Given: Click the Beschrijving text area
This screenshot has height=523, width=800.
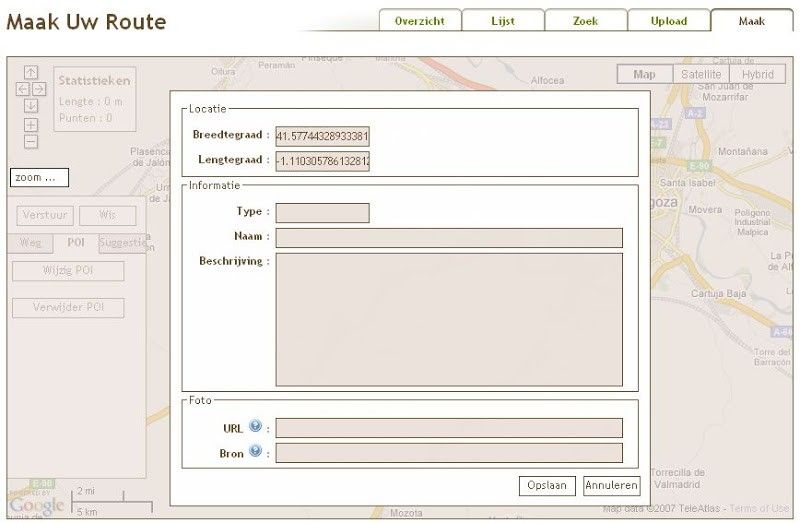Looking at the screenshot, I should click(x=449, y=319).
